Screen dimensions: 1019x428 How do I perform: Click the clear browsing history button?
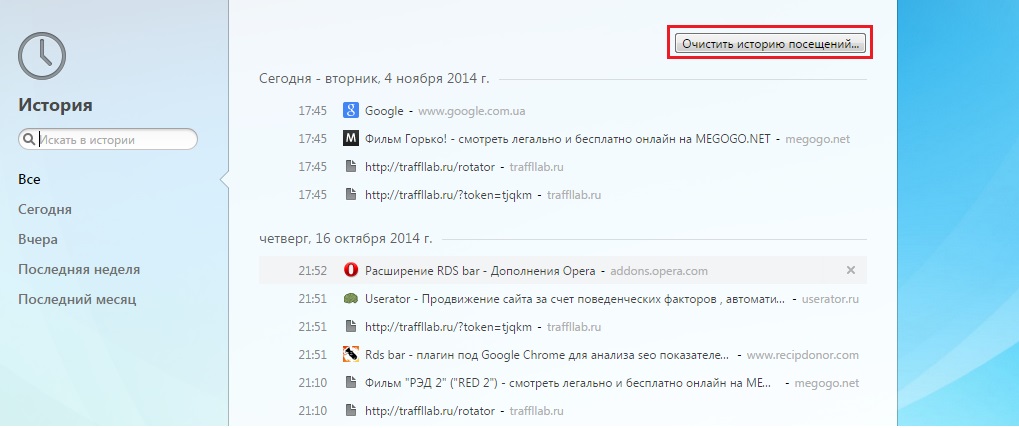pos(770,44)
